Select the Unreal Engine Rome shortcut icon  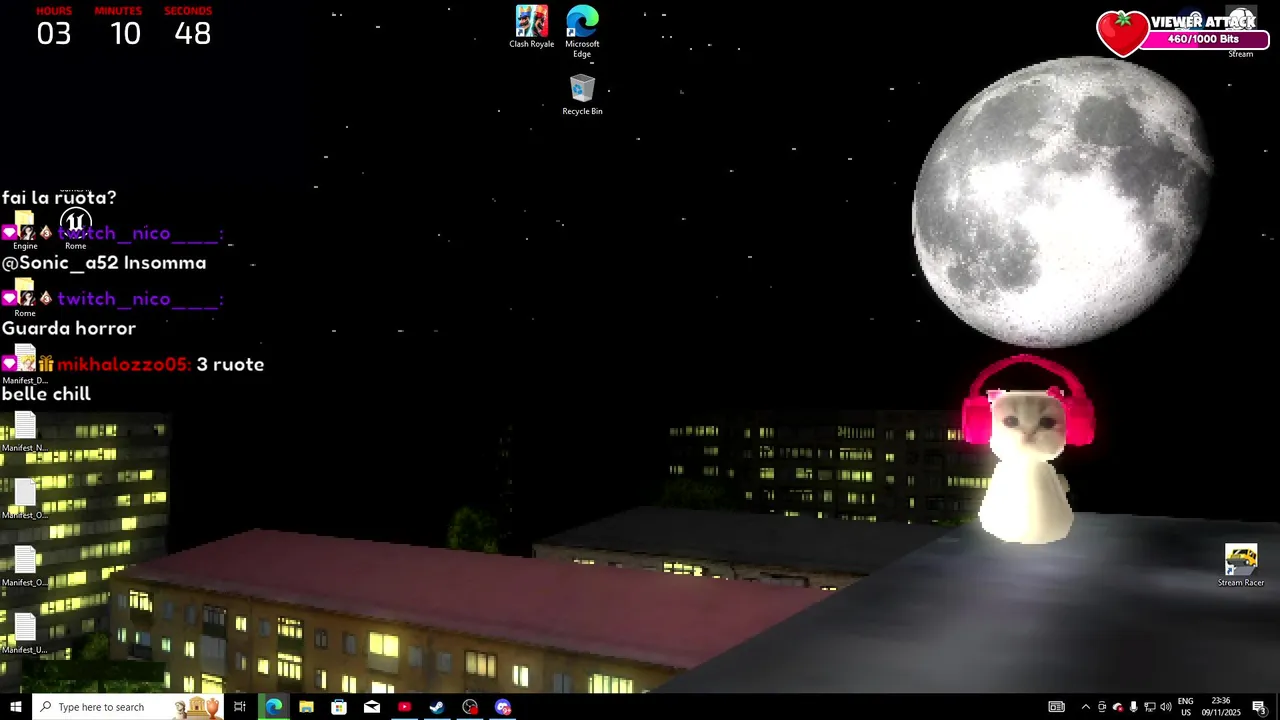tap(75, 228)
